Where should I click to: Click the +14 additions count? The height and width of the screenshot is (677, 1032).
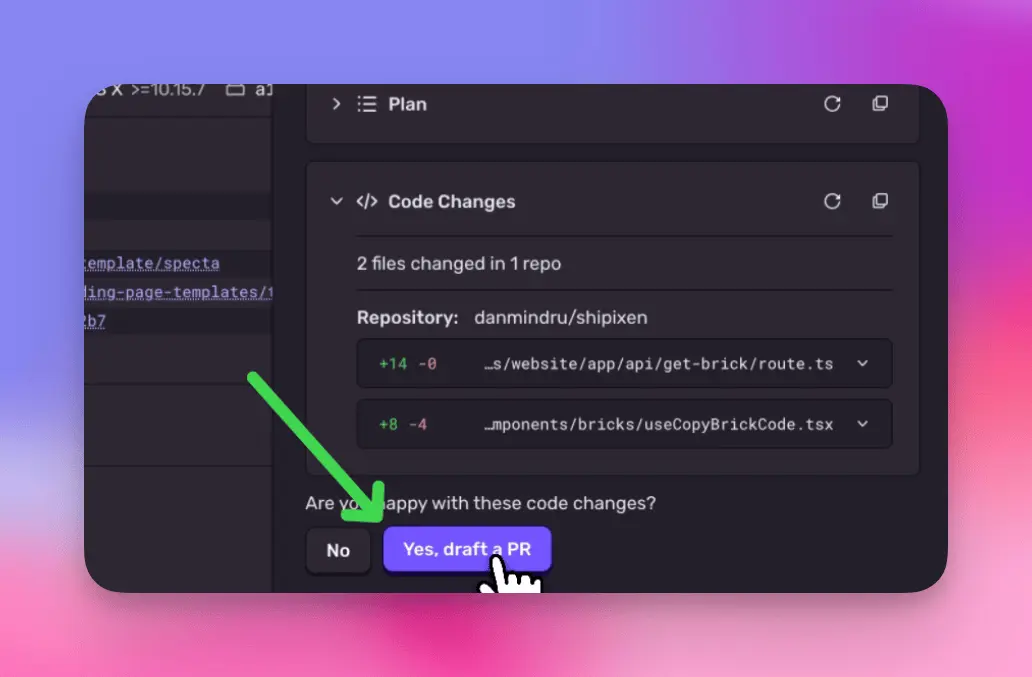click(x=393, y=364)
